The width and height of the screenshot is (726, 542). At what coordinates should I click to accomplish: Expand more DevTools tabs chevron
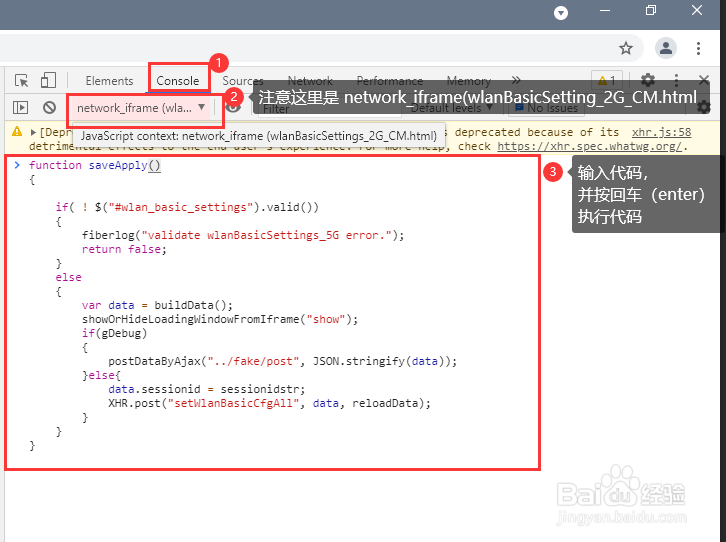(516, 80)
